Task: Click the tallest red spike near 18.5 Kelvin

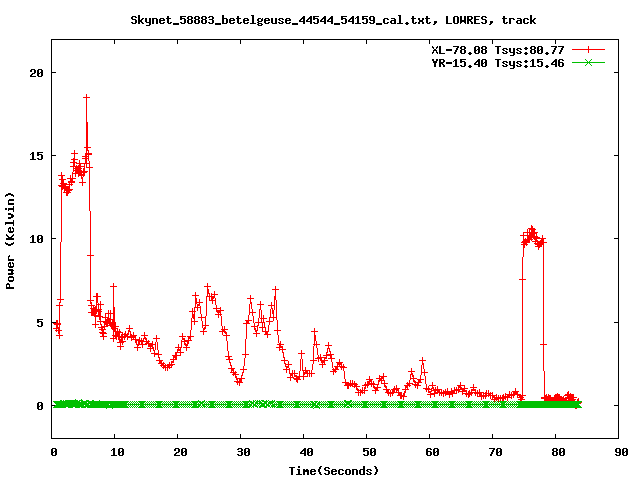Action: pos(86,97)
